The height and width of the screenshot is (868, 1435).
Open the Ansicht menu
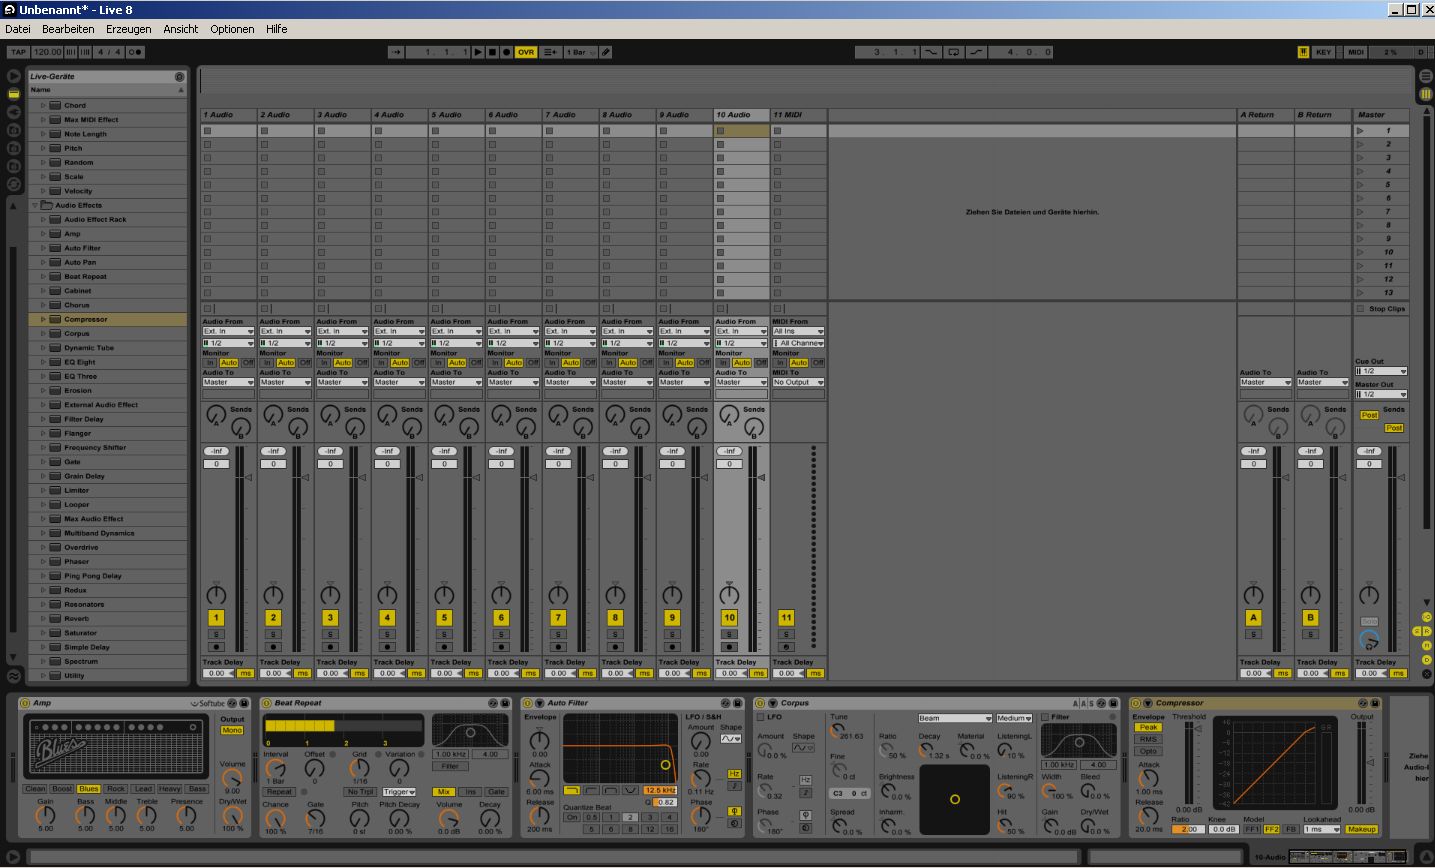point(181,29)
